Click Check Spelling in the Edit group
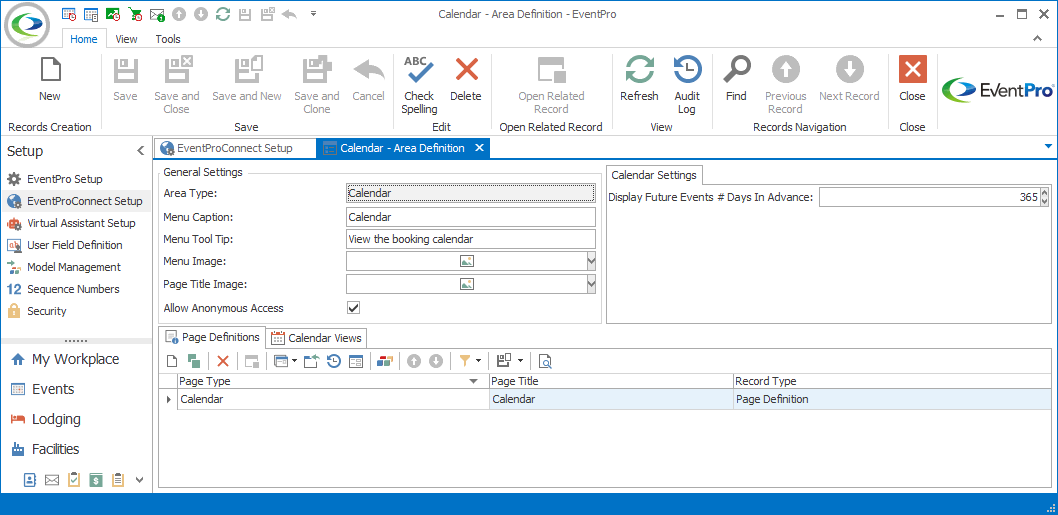Image resolution: width=1058 pixels, height=515 pixels. [419, 85]
